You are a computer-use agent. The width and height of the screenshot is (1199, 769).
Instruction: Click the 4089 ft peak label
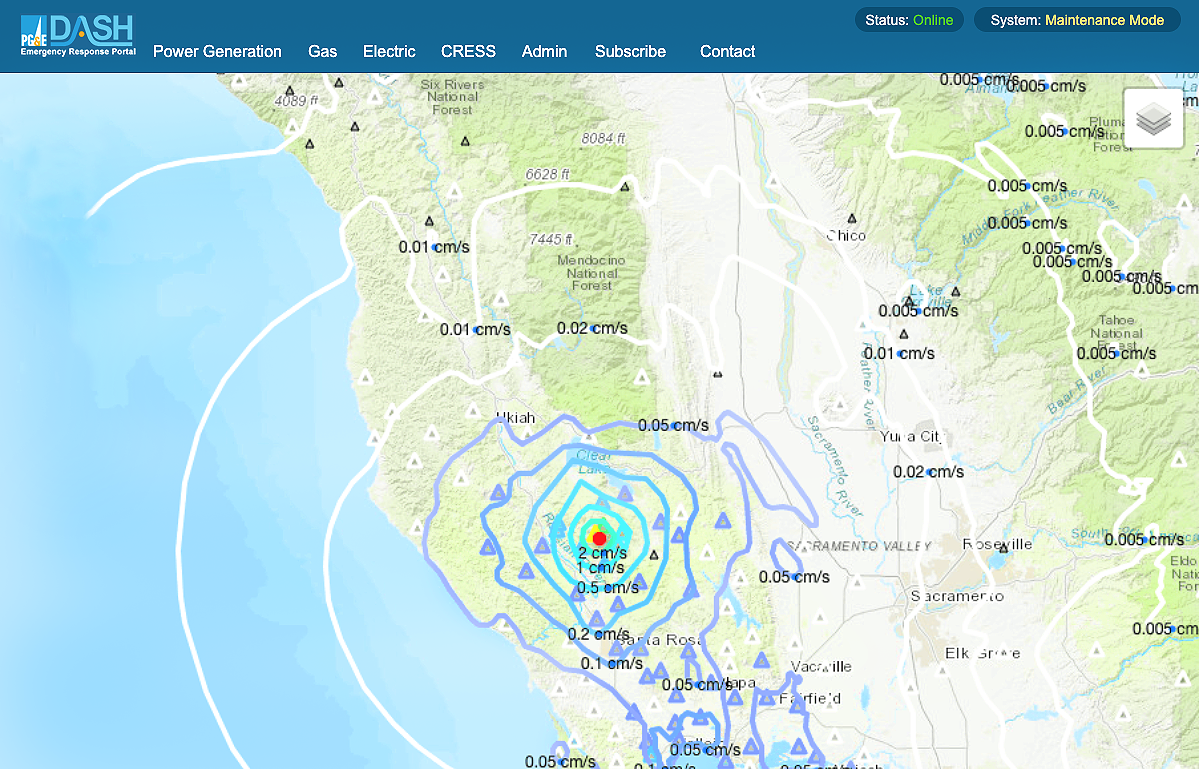pos(296,100)
